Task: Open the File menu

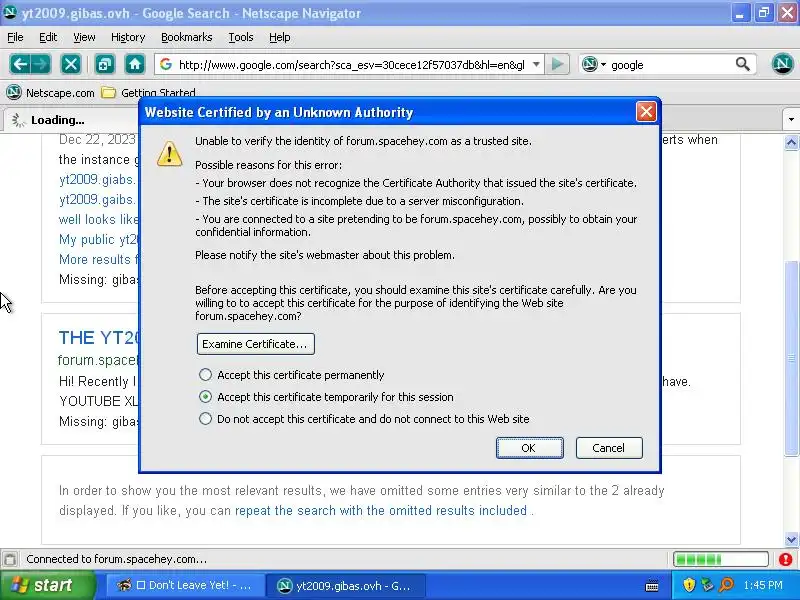Action: [x=15, y=37]
